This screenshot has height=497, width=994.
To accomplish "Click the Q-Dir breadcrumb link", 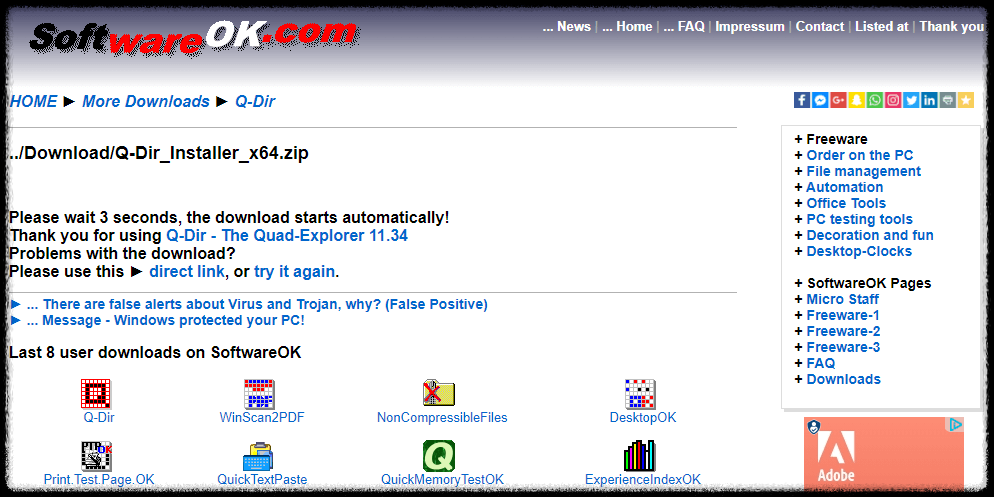I will coord(255,101).
